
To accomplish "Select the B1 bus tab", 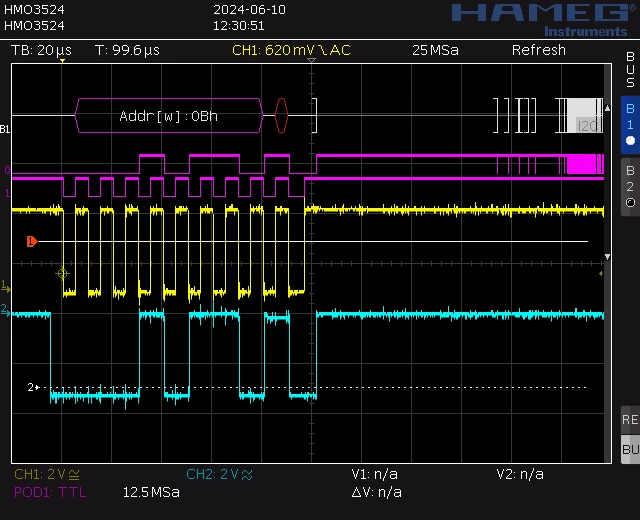I will tap(630, 125).
